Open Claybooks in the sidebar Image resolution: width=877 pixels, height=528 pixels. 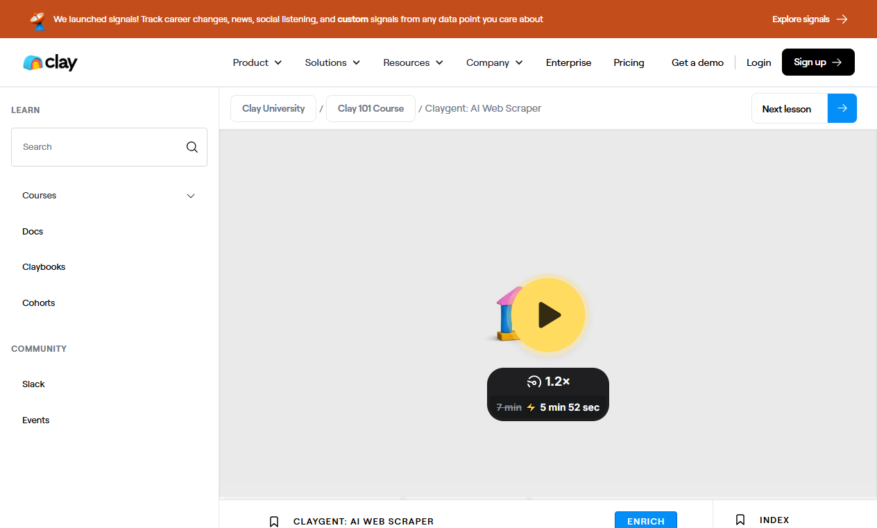coord(44,267)
